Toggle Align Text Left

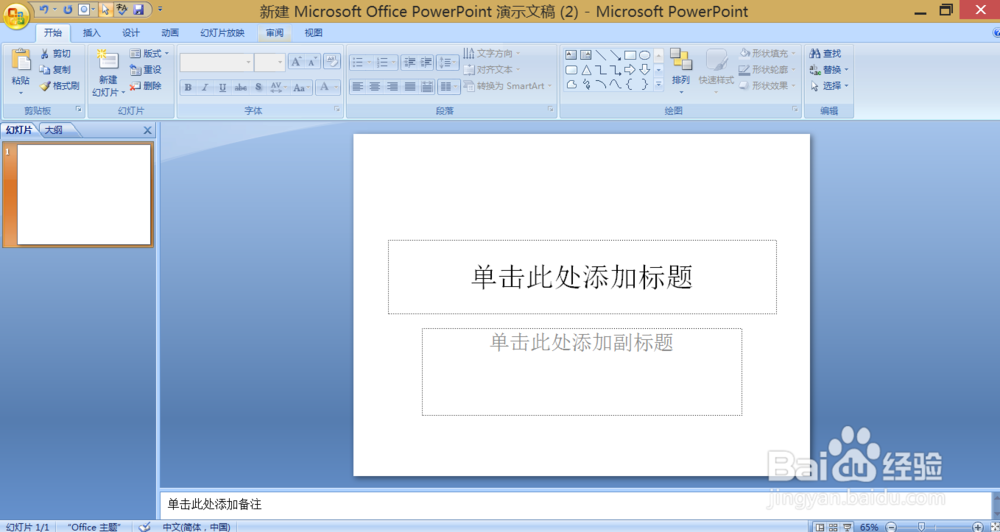(358, 86)
